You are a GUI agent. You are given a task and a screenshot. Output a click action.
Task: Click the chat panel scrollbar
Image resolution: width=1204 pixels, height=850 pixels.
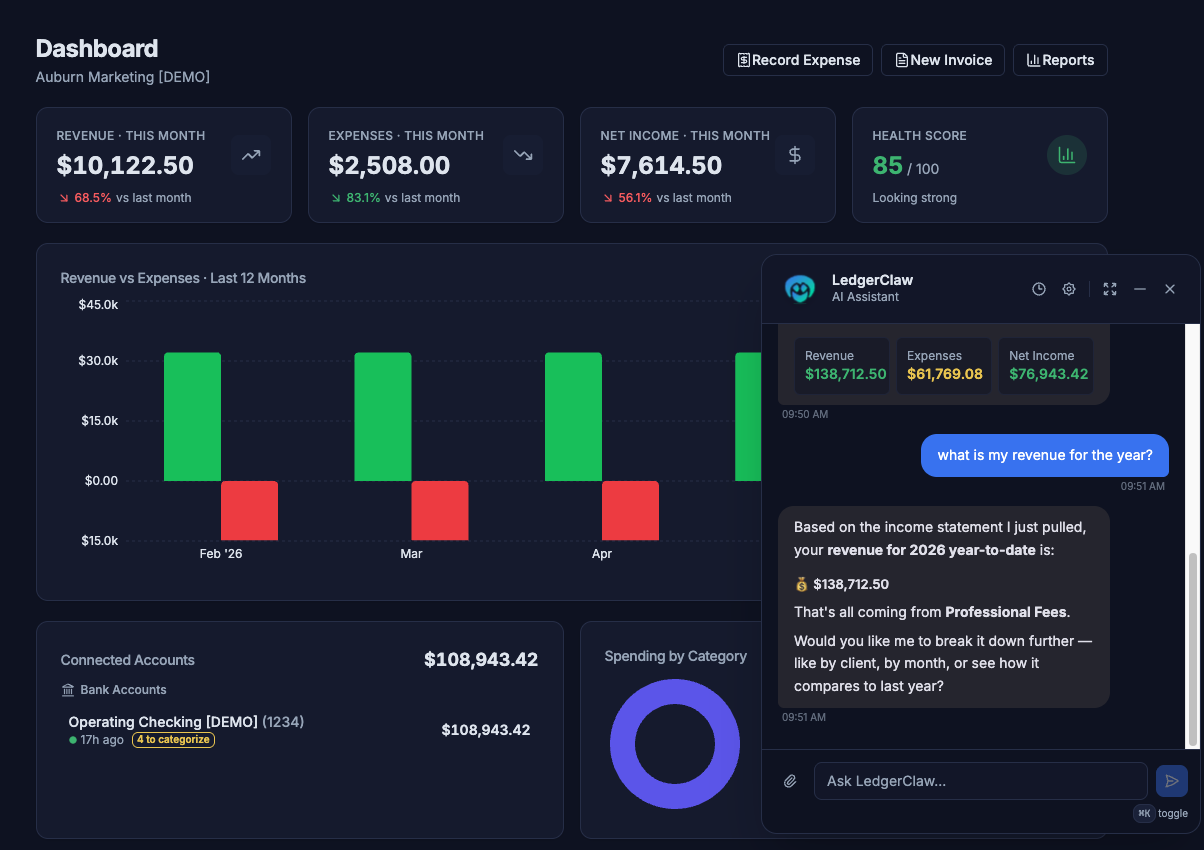coord(1192,648)
